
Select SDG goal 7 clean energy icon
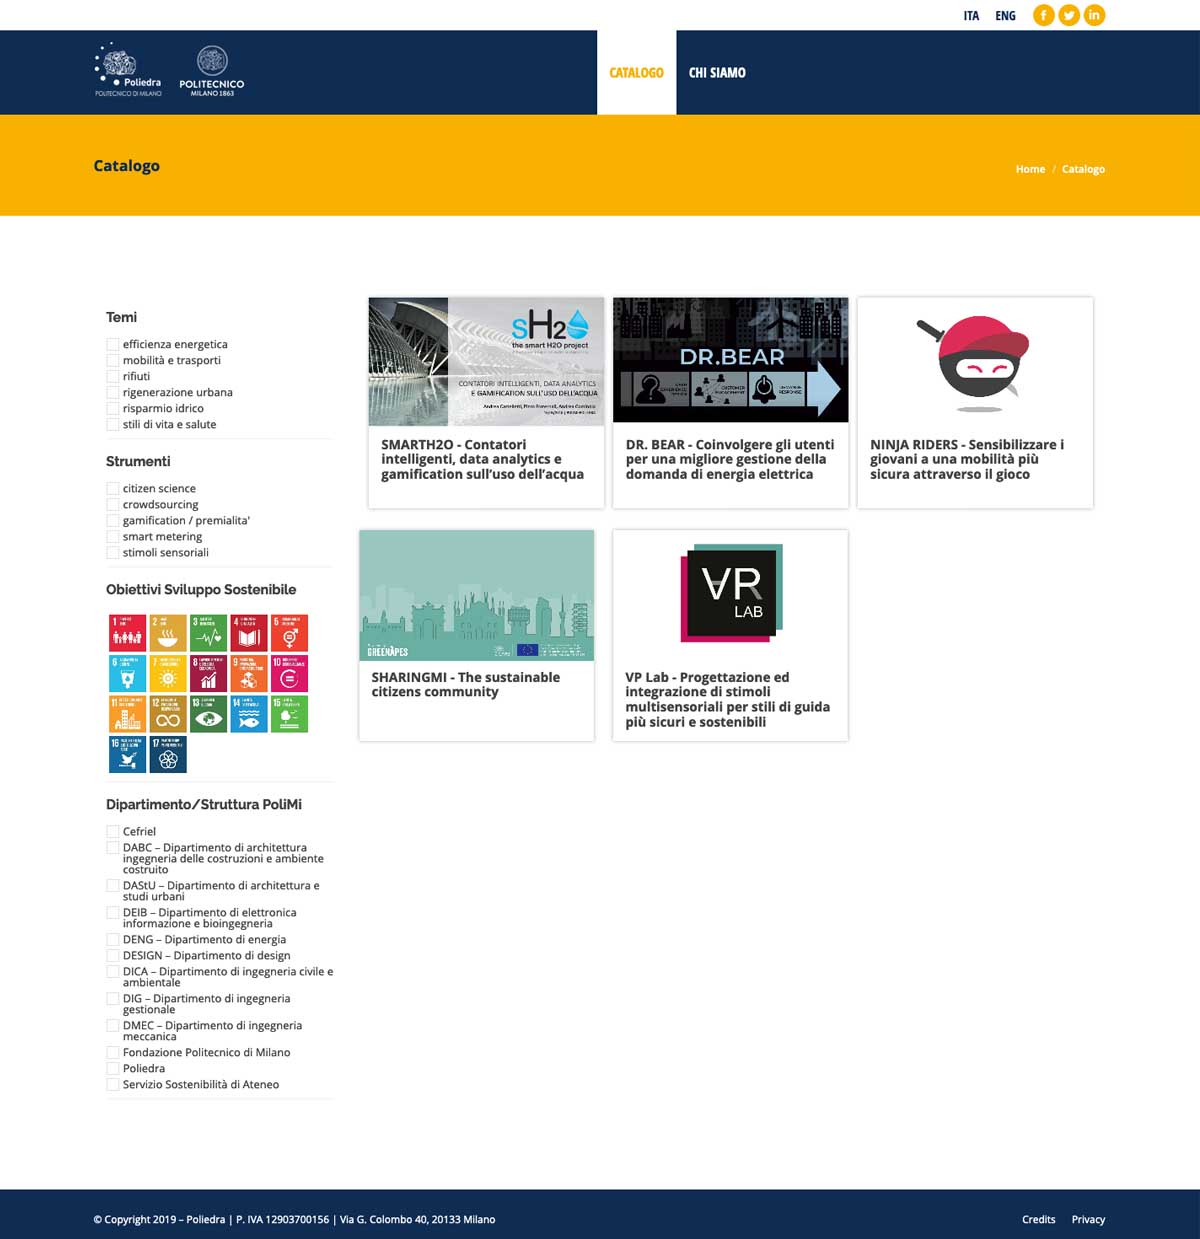[168, 674]
